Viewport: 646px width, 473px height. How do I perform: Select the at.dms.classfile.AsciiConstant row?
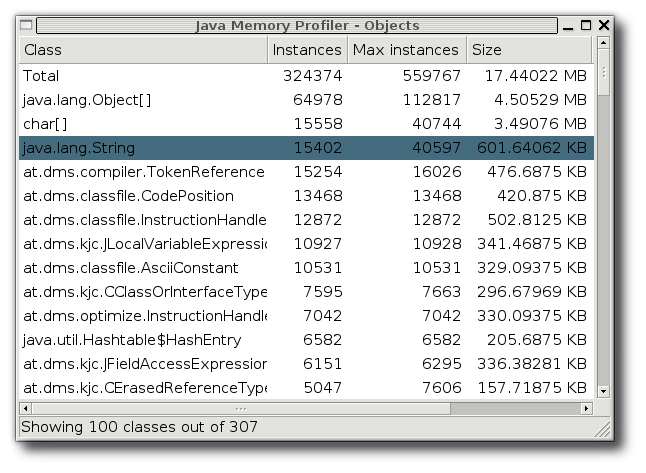click(307, 268)
